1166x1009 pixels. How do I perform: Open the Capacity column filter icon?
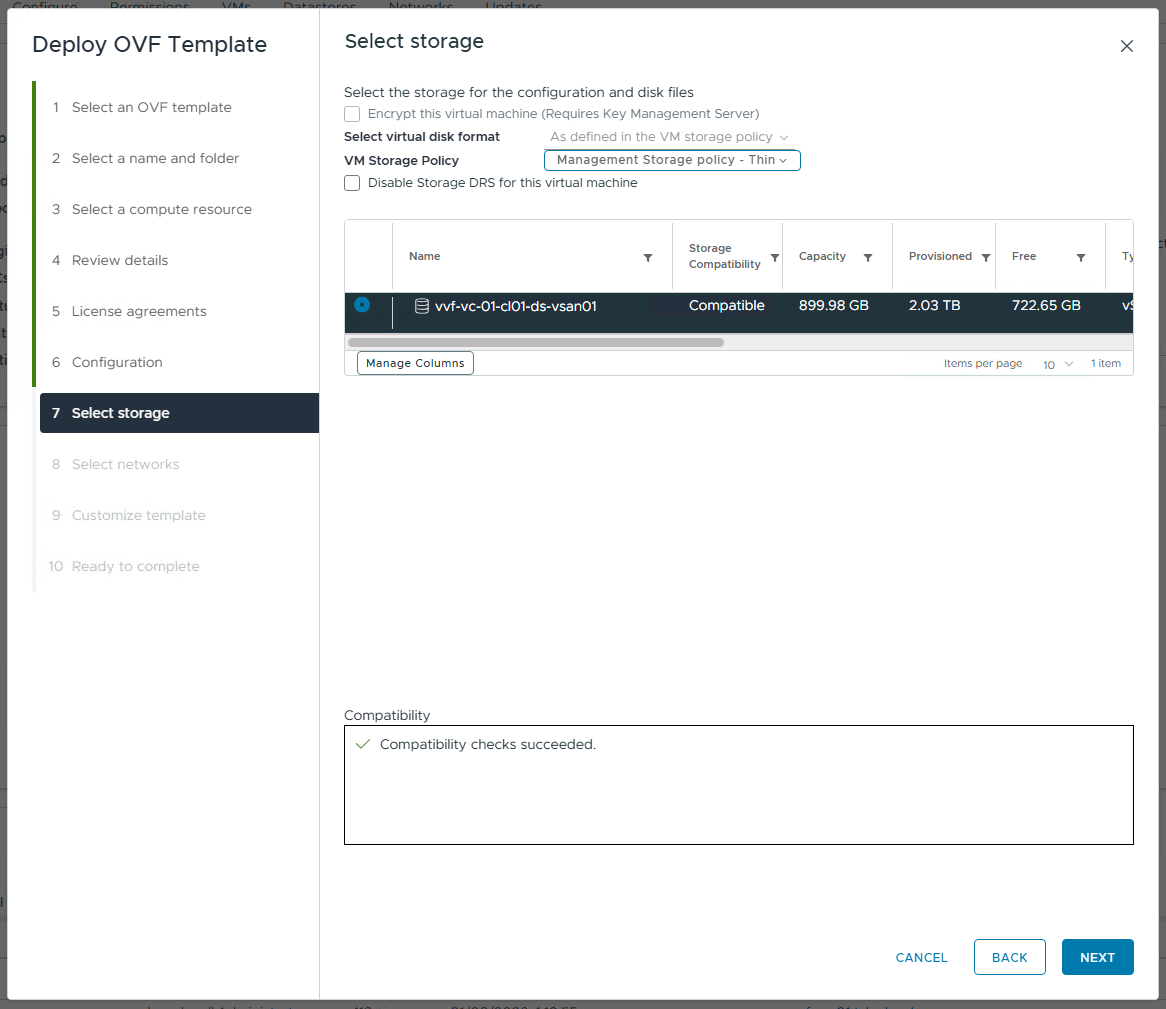pyautogui.click(x=868, y=258)
